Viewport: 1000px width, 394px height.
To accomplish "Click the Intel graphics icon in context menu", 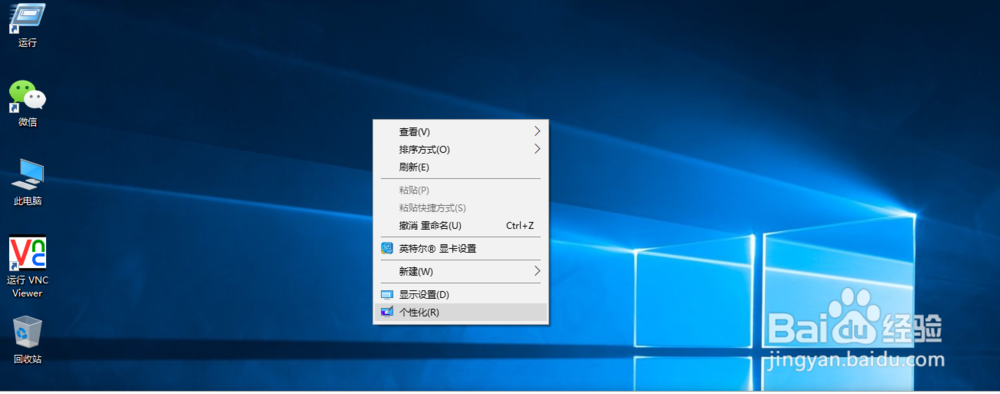I will (387, 248).
